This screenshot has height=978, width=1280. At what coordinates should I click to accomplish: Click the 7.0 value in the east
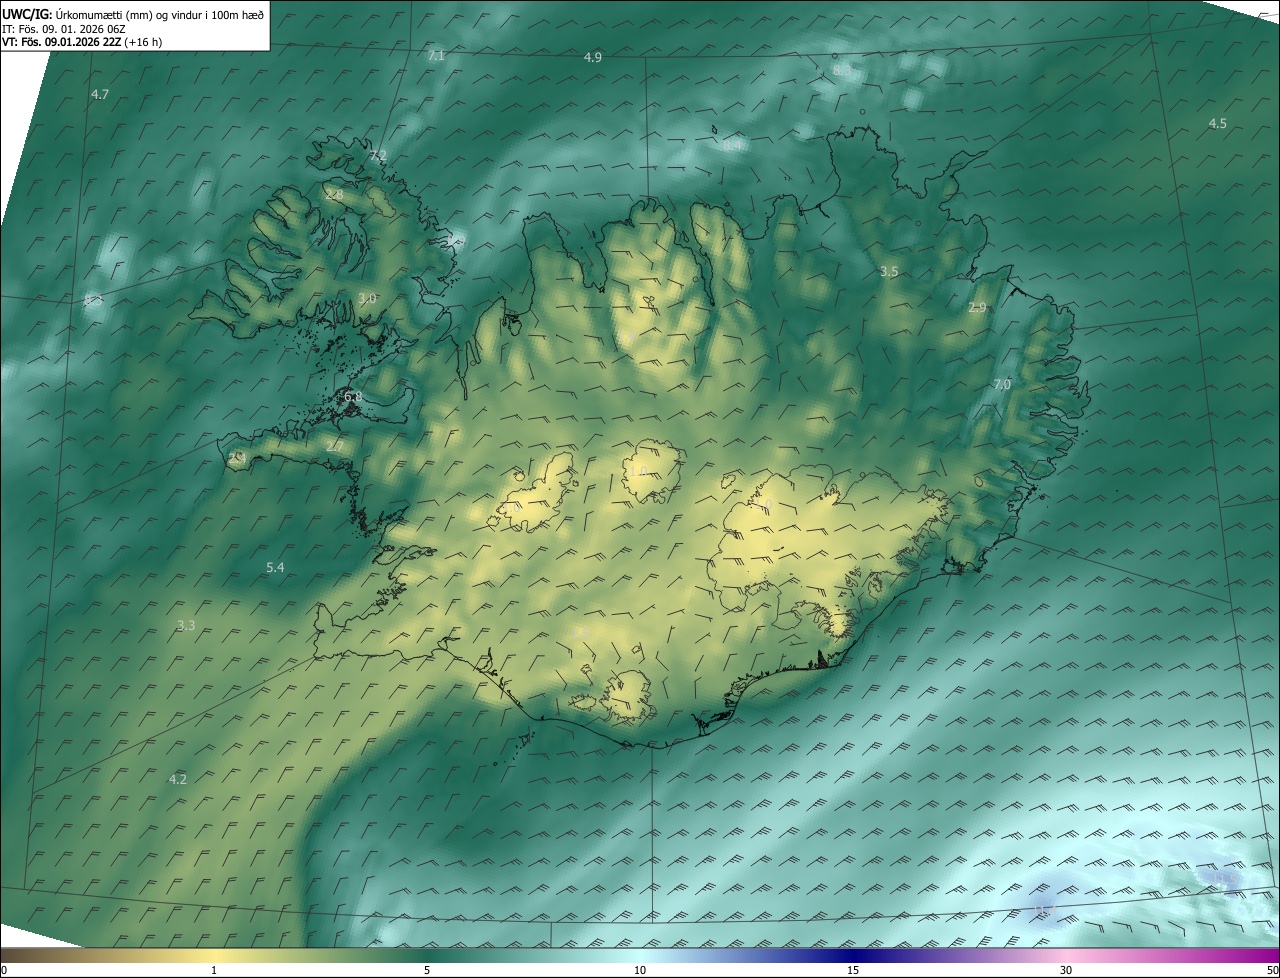point(1002,385)
